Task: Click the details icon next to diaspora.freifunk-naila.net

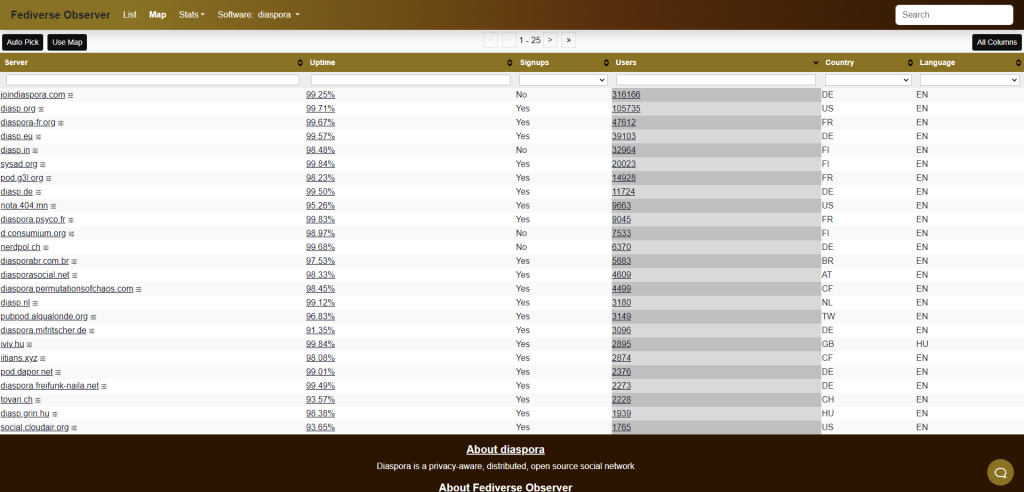Action: [104, 386]
